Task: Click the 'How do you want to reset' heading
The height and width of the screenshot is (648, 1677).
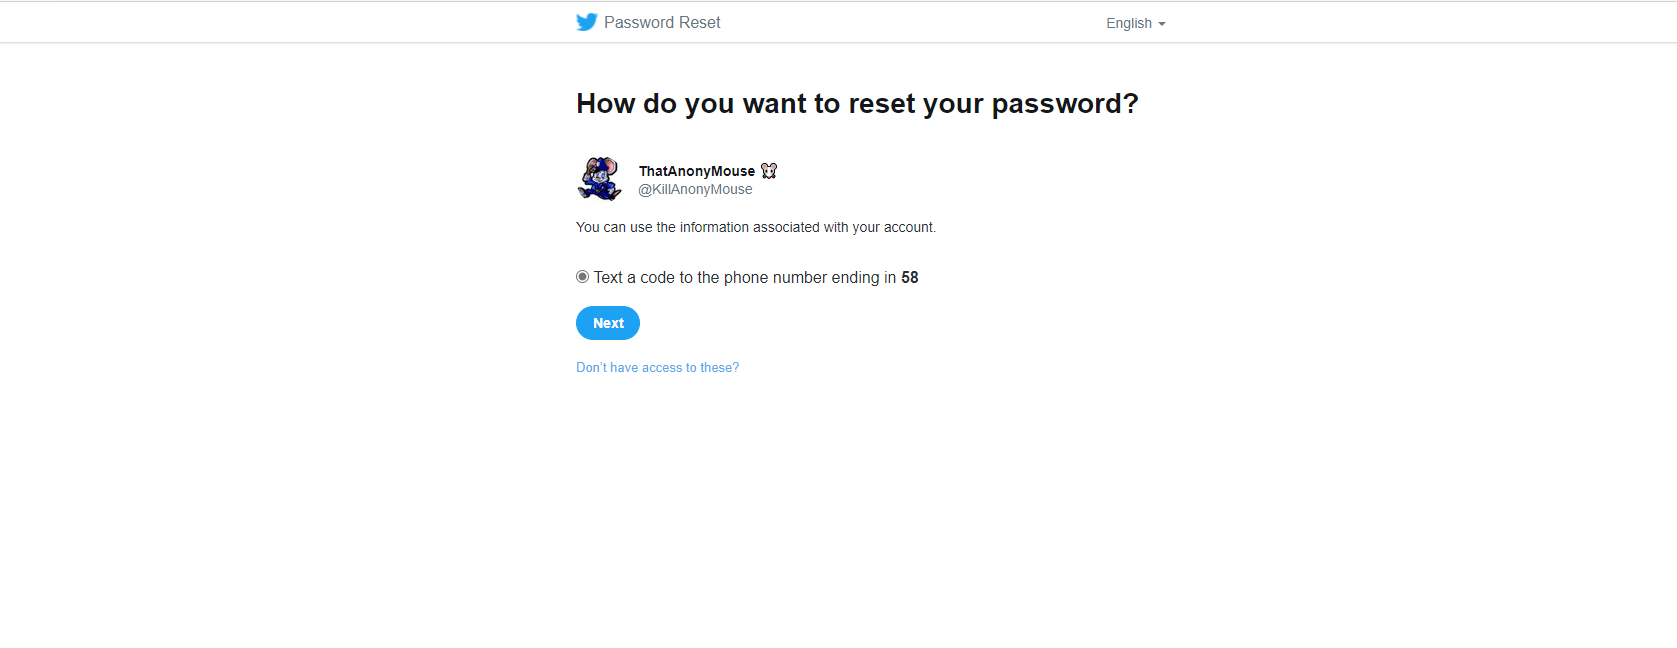Action: tap(857, 104)
